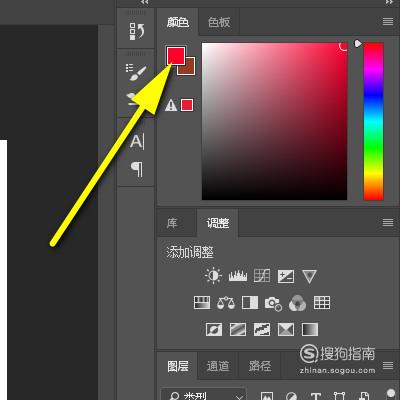
Task: Open the Brush Settings panel icon
Action: click(136, 72)
